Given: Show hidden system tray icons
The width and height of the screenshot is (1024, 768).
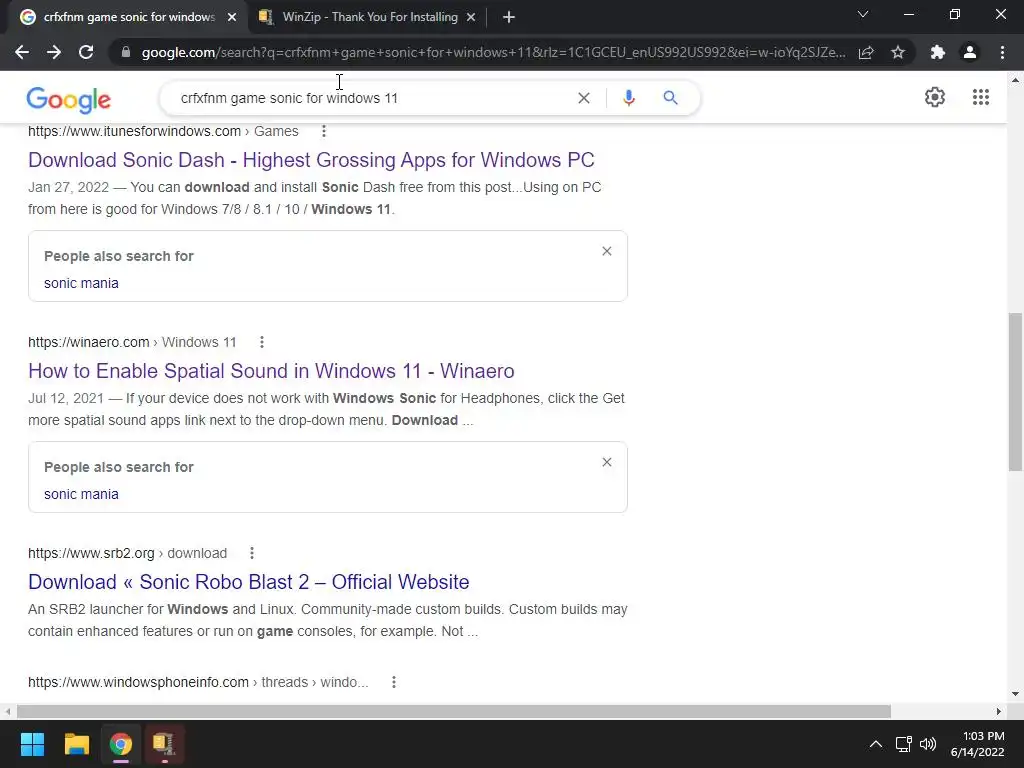Looking at the screenshot, I should [876, 744].
